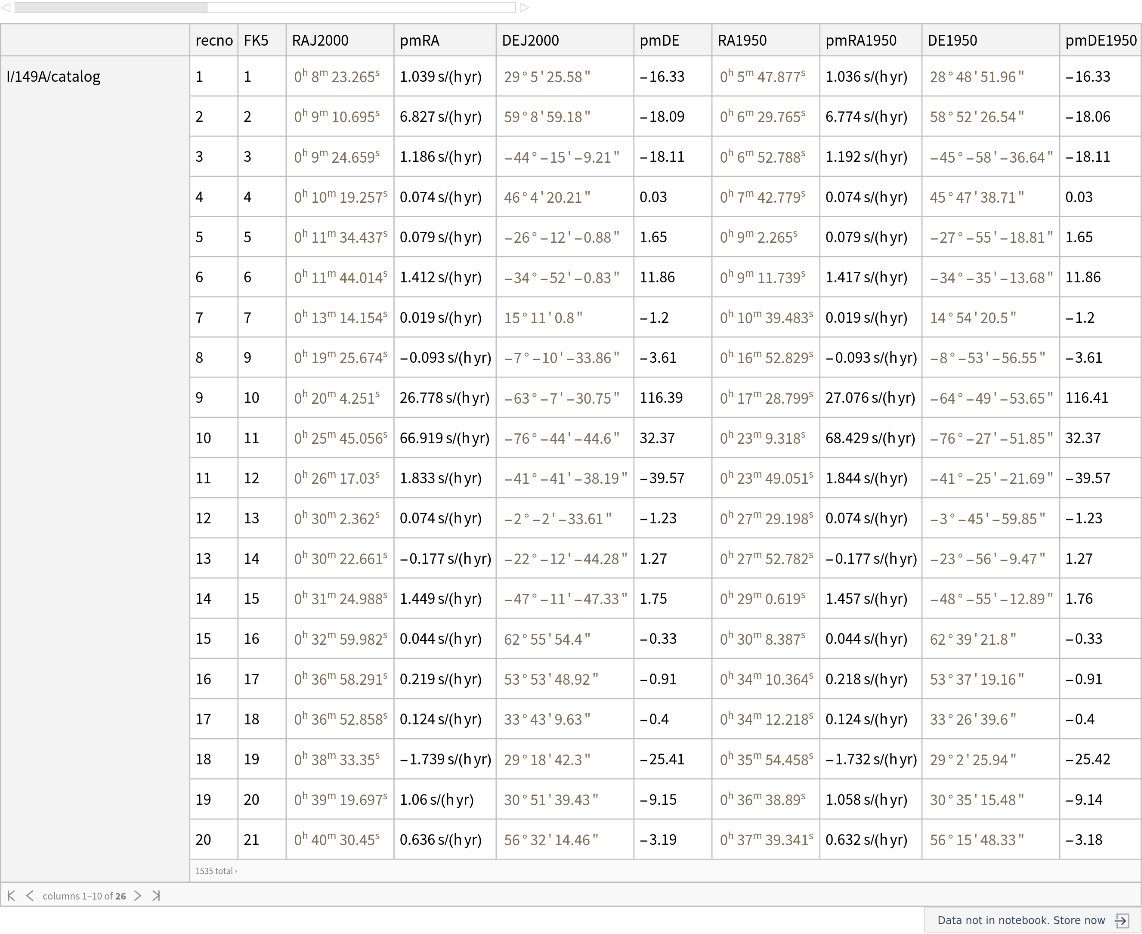Click the pmRA value 66.919 s/(h yr)
Viewport: 1142px width, 934px height.
coord(444,438)
